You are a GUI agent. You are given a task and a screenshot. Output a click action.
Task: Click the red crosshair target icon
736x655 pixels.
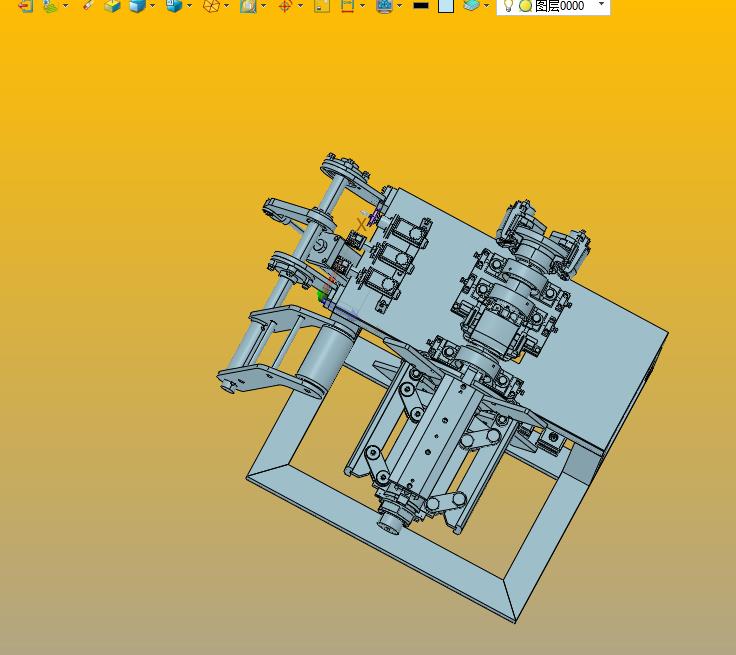point(285,6)
